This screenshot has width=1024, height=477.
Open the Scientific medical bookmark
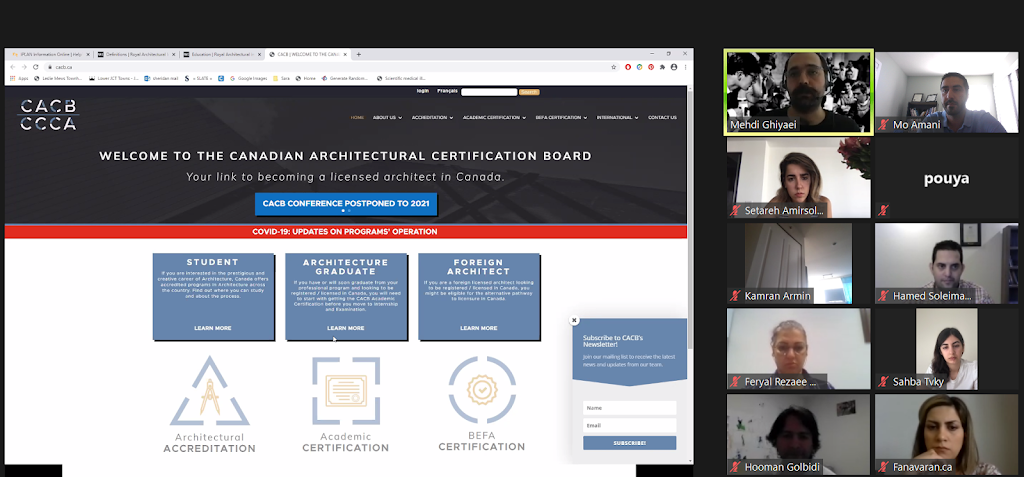(x=401, y=78)
